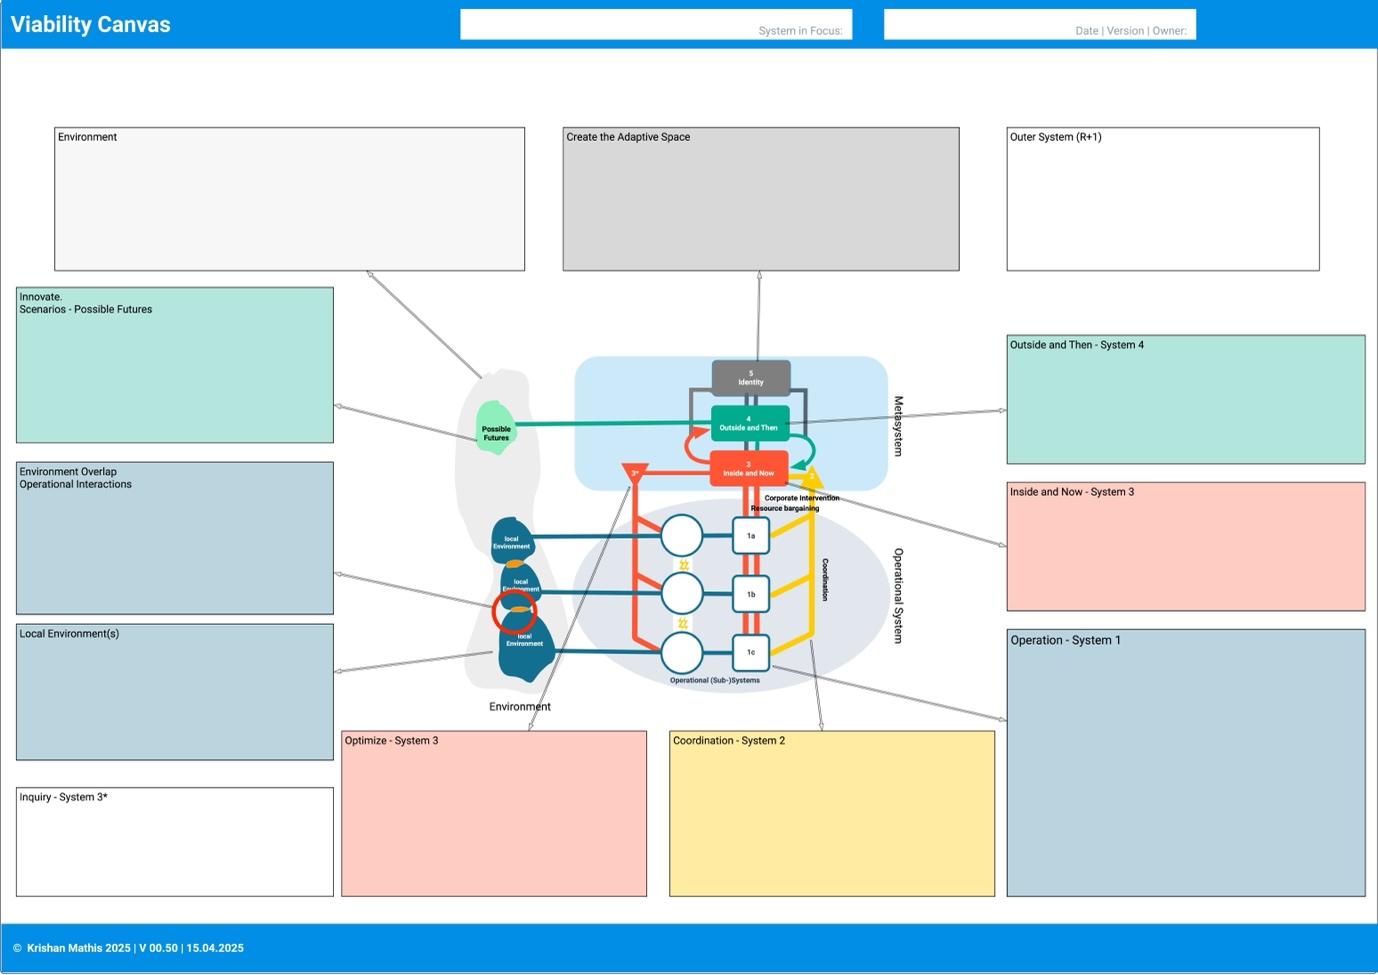Screen dimensions: 1378x975
Task: Click the red 3 Inside and Now block
Action: point(748,469)
